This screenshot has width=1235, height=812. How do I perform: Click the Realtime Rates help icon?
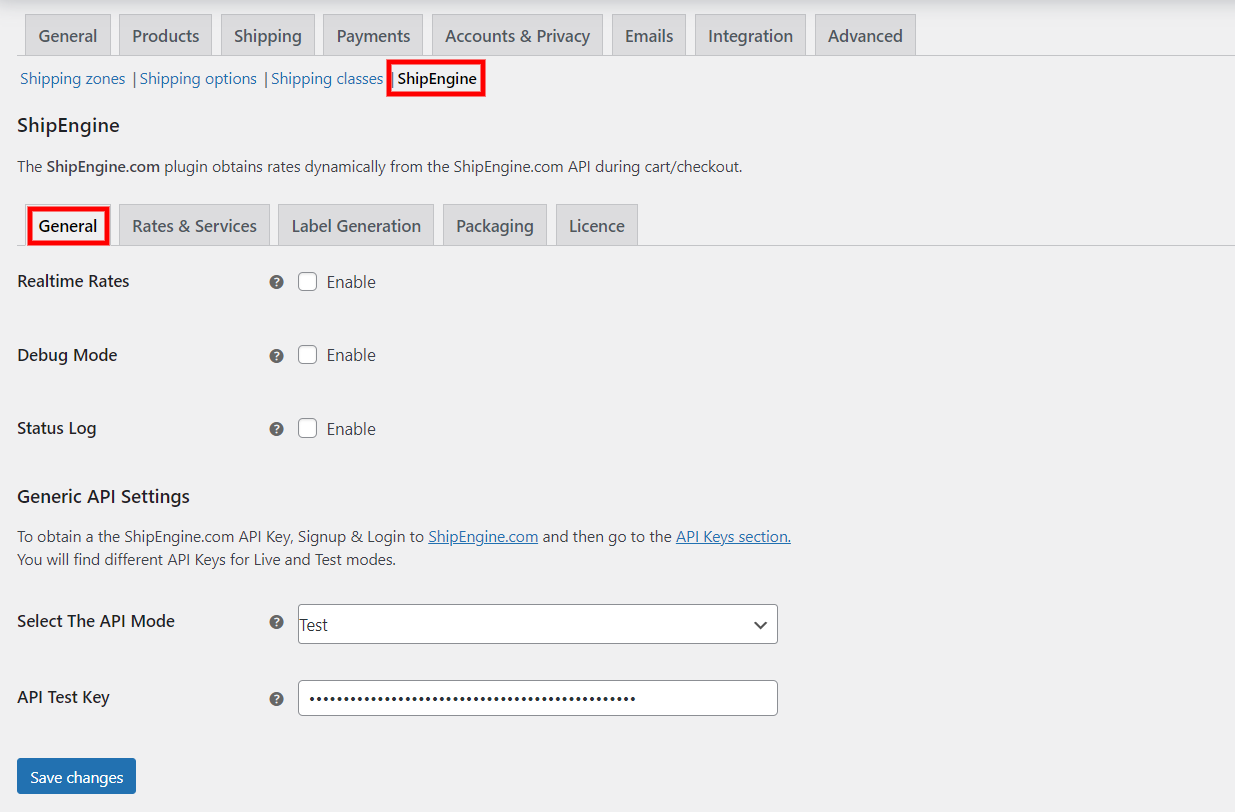tap(277, 282)
